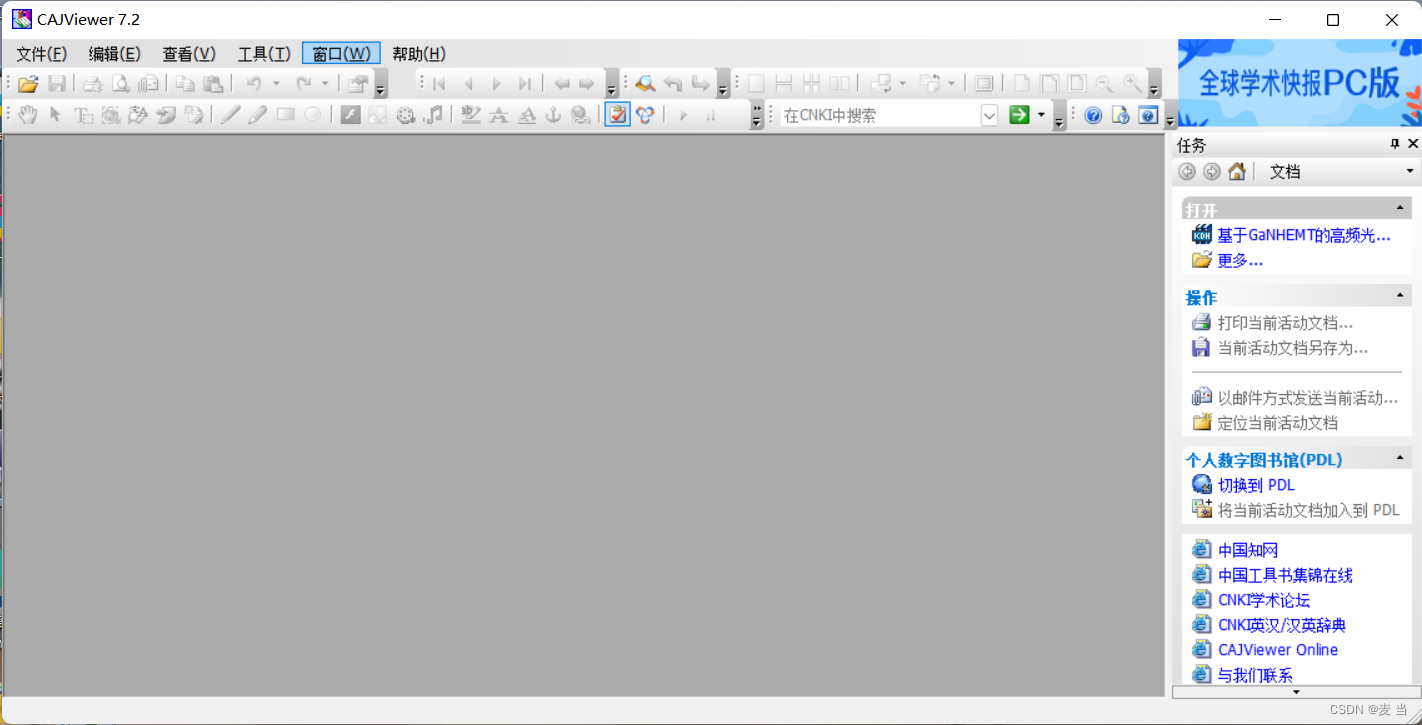
Task: Click the Paste clipboard icon
Action: coord(213,84)
